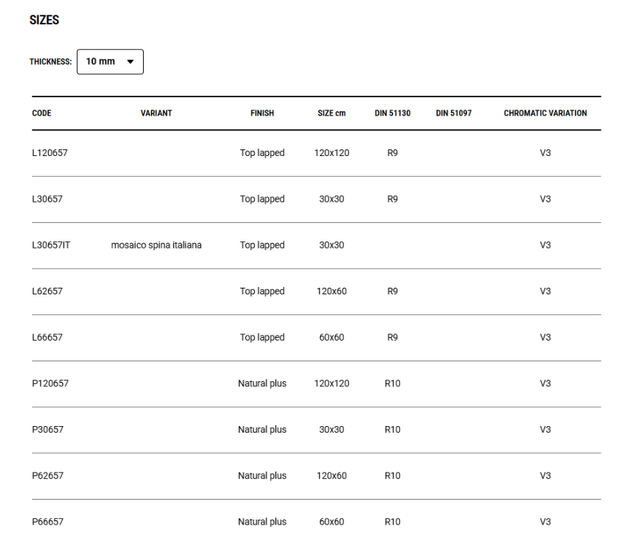The height and width of the screenshot is (560, 637).
Task: Open the Thickness 10 mm dropdown
Action: pyautogui.click(x=109, y=62)
